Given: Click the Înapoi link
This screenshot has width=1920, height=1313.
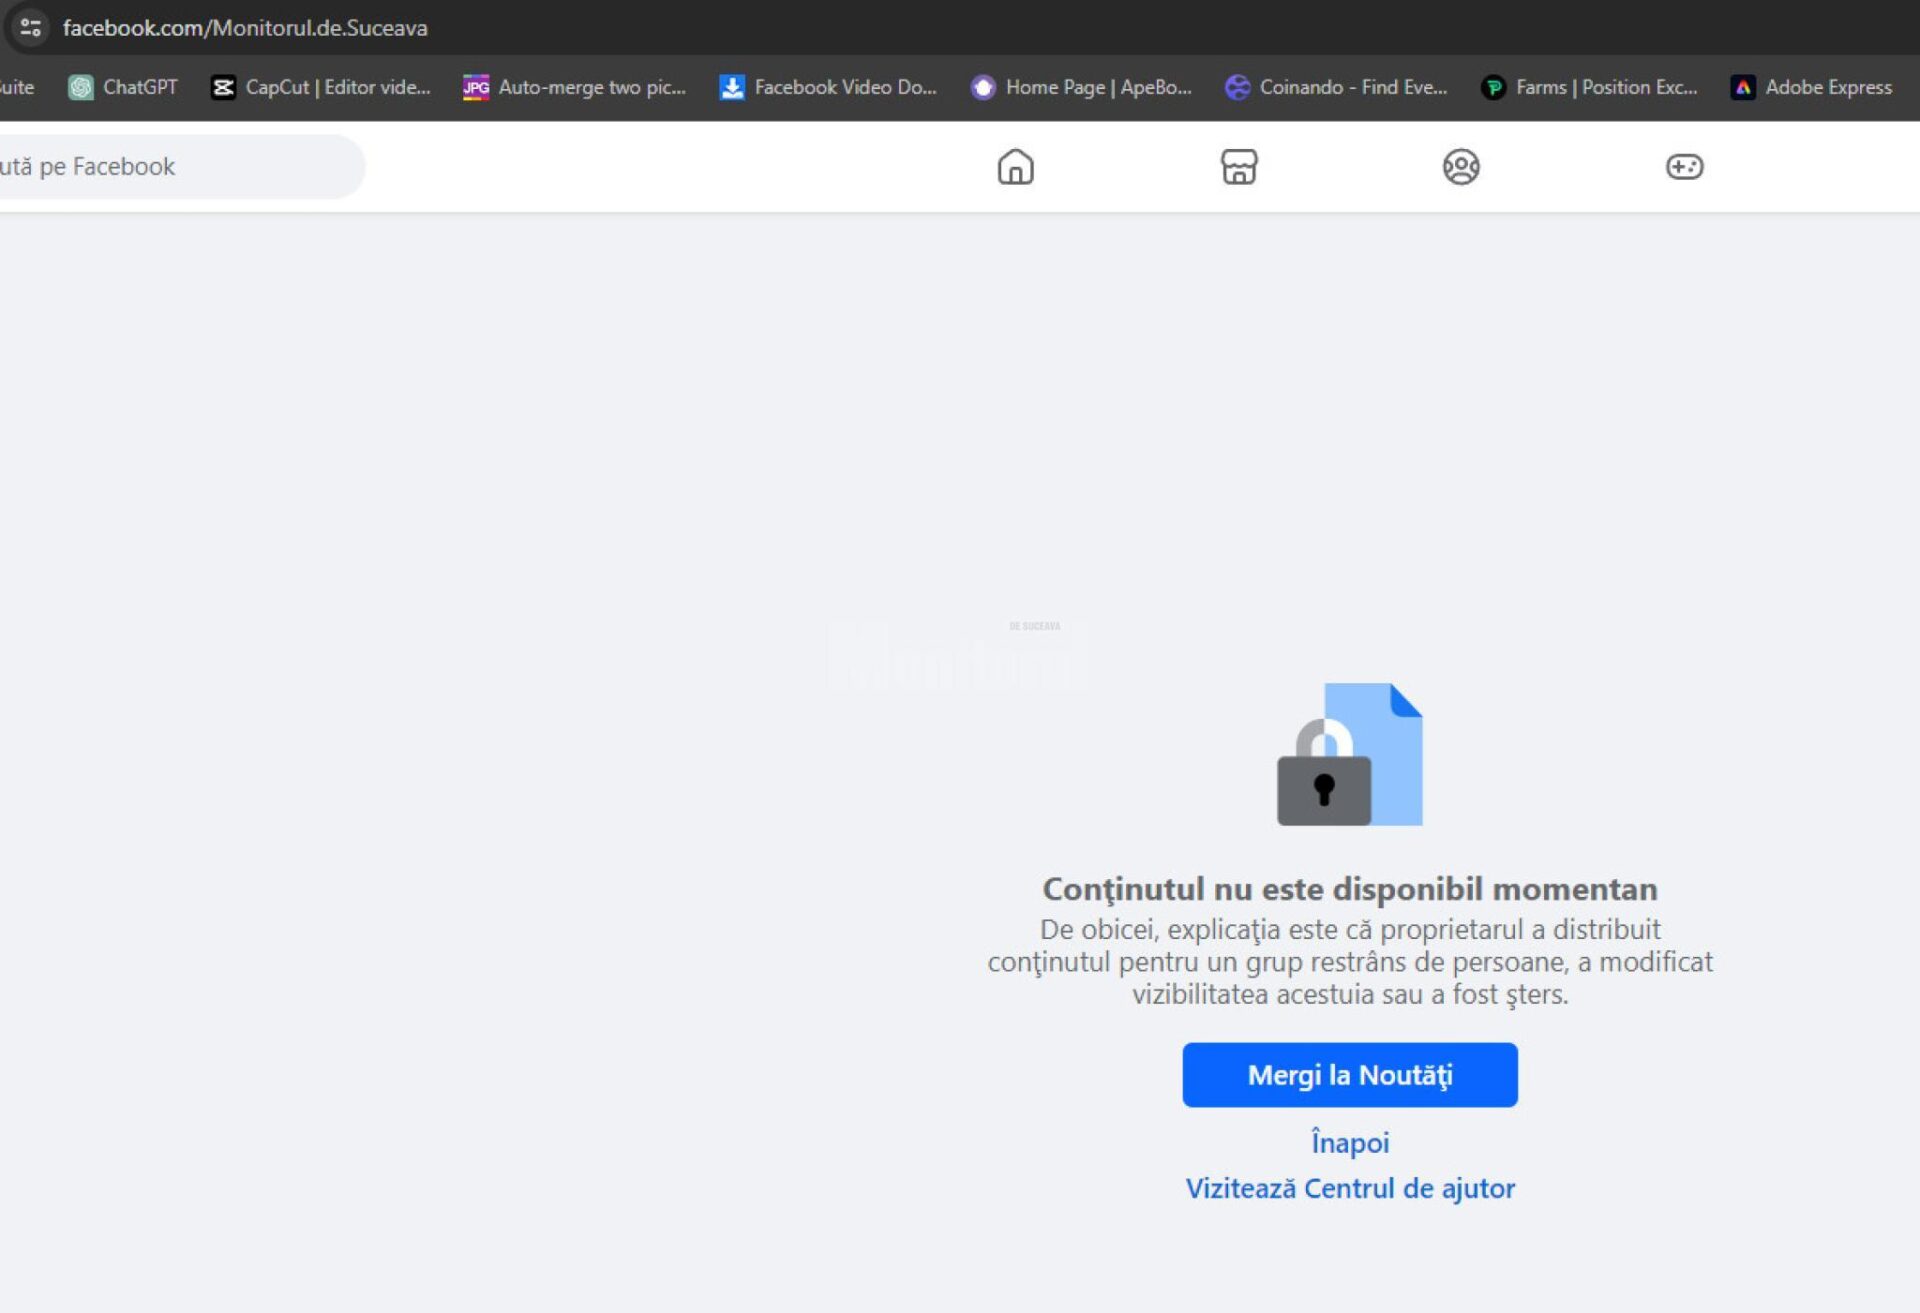Looking at the screenshot, I should pos(1350,1142).
